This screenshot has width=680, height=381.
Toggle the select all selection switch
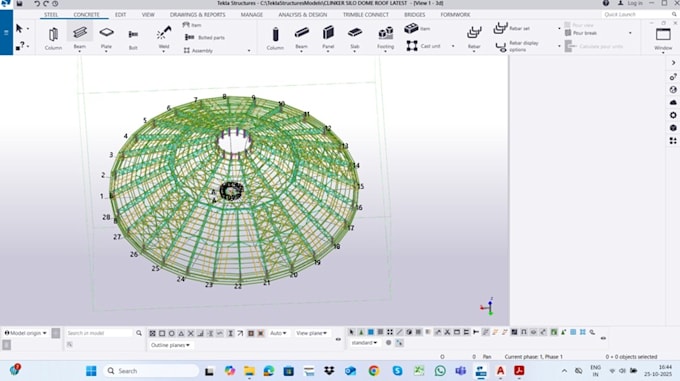352,332
